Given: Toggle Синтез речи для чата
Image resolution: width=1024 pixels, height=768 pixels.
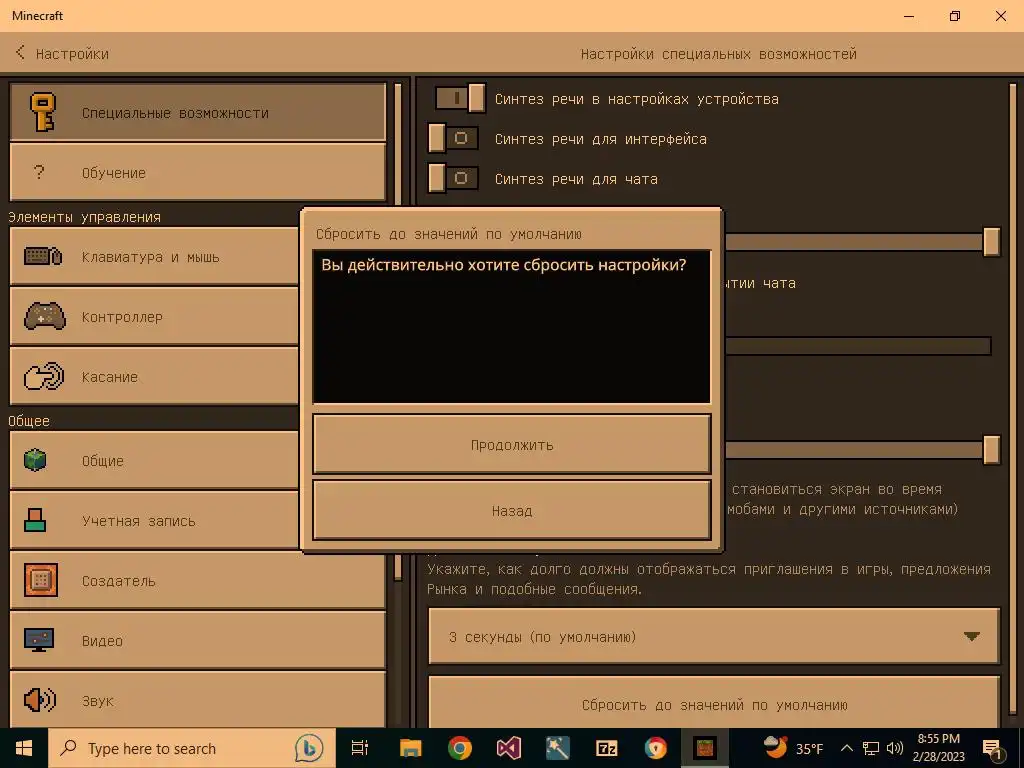Looking at the screenshot, I should point(453,178).
